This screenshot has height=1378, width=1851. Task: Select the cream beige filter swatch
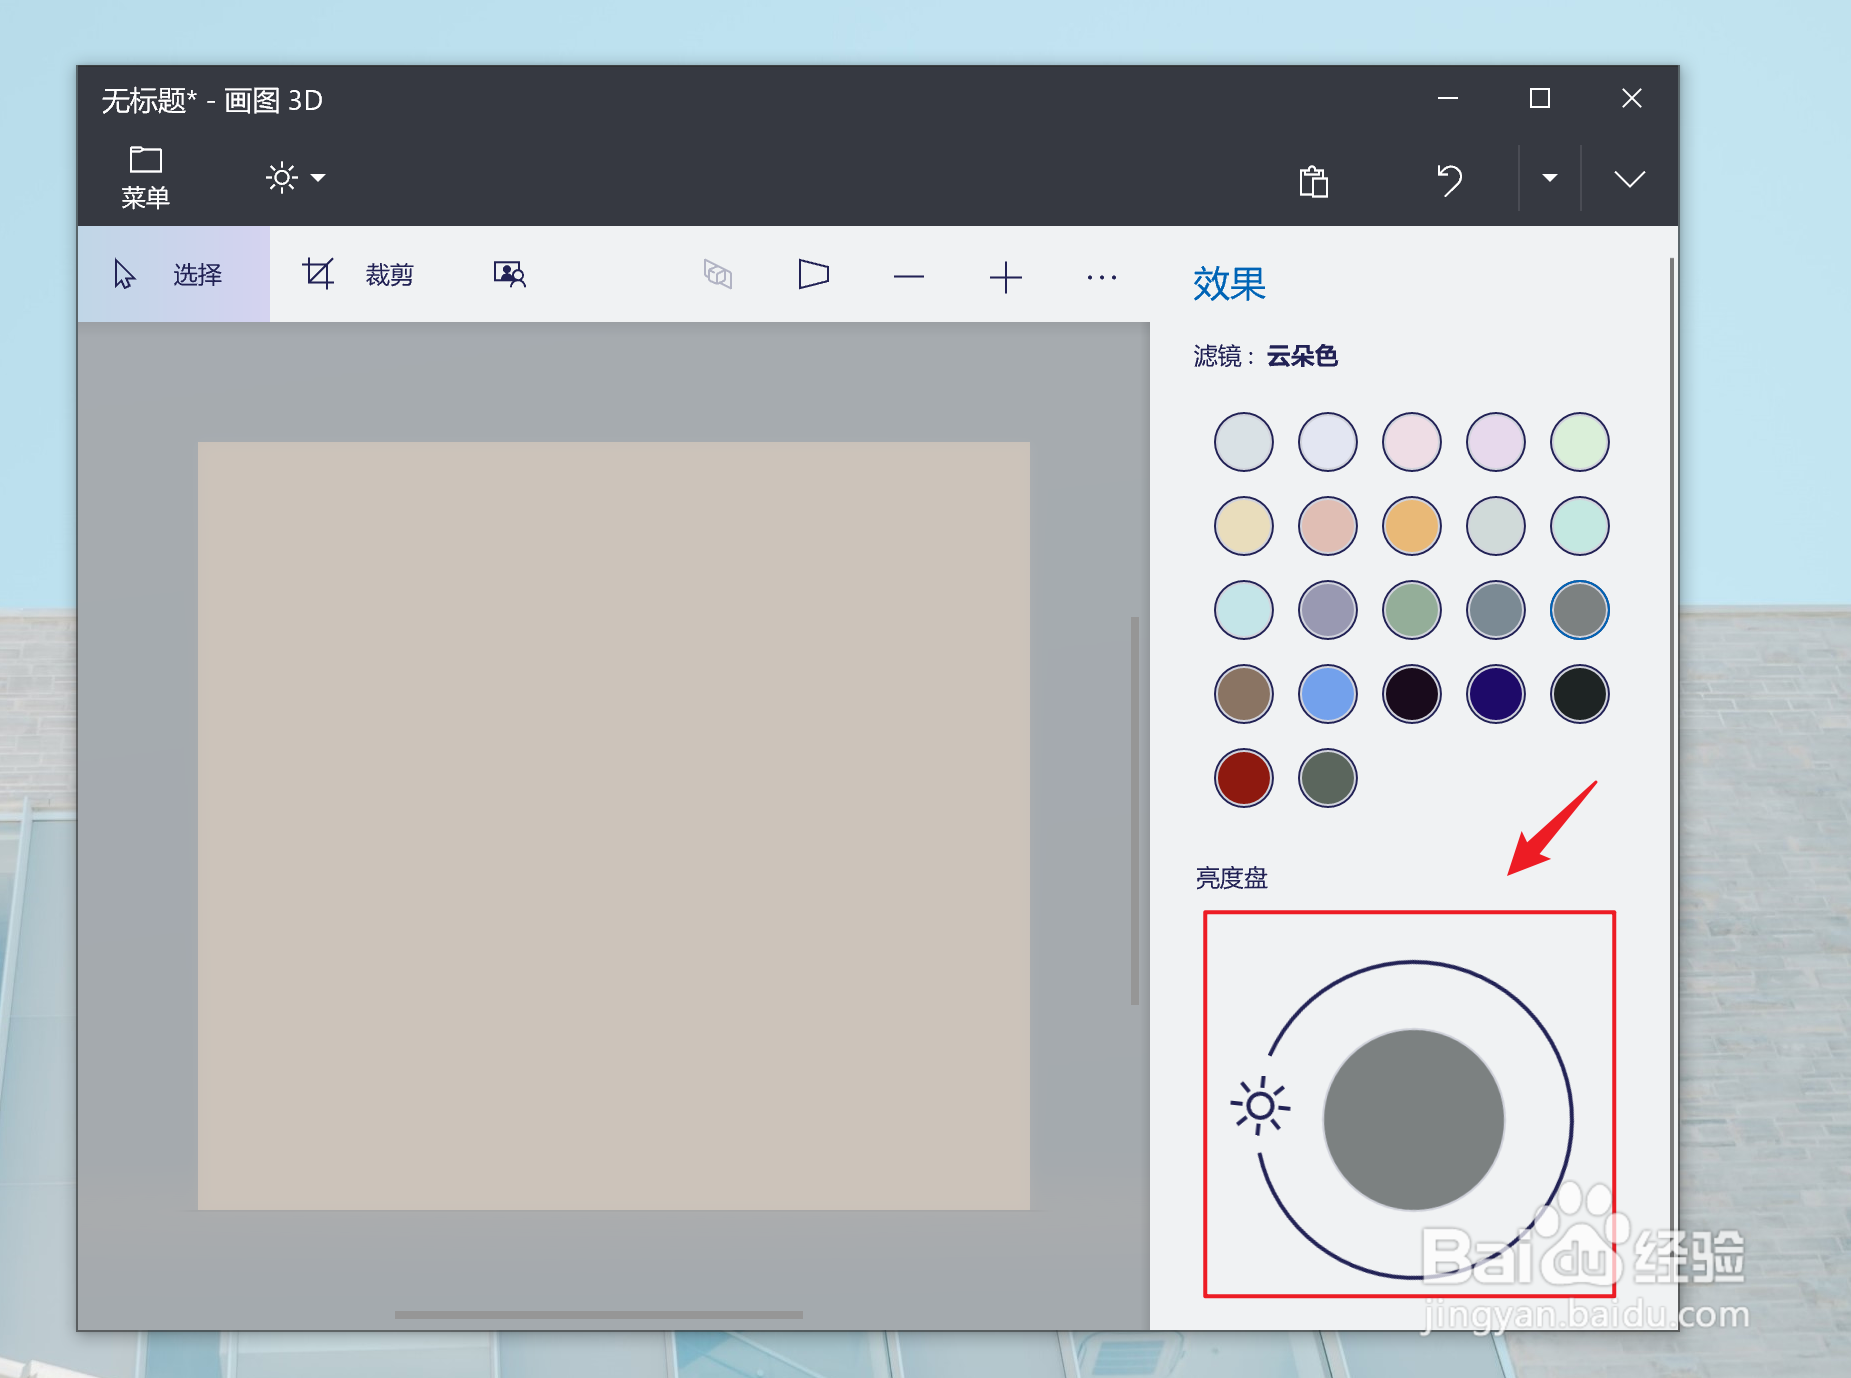(1244, 526)
